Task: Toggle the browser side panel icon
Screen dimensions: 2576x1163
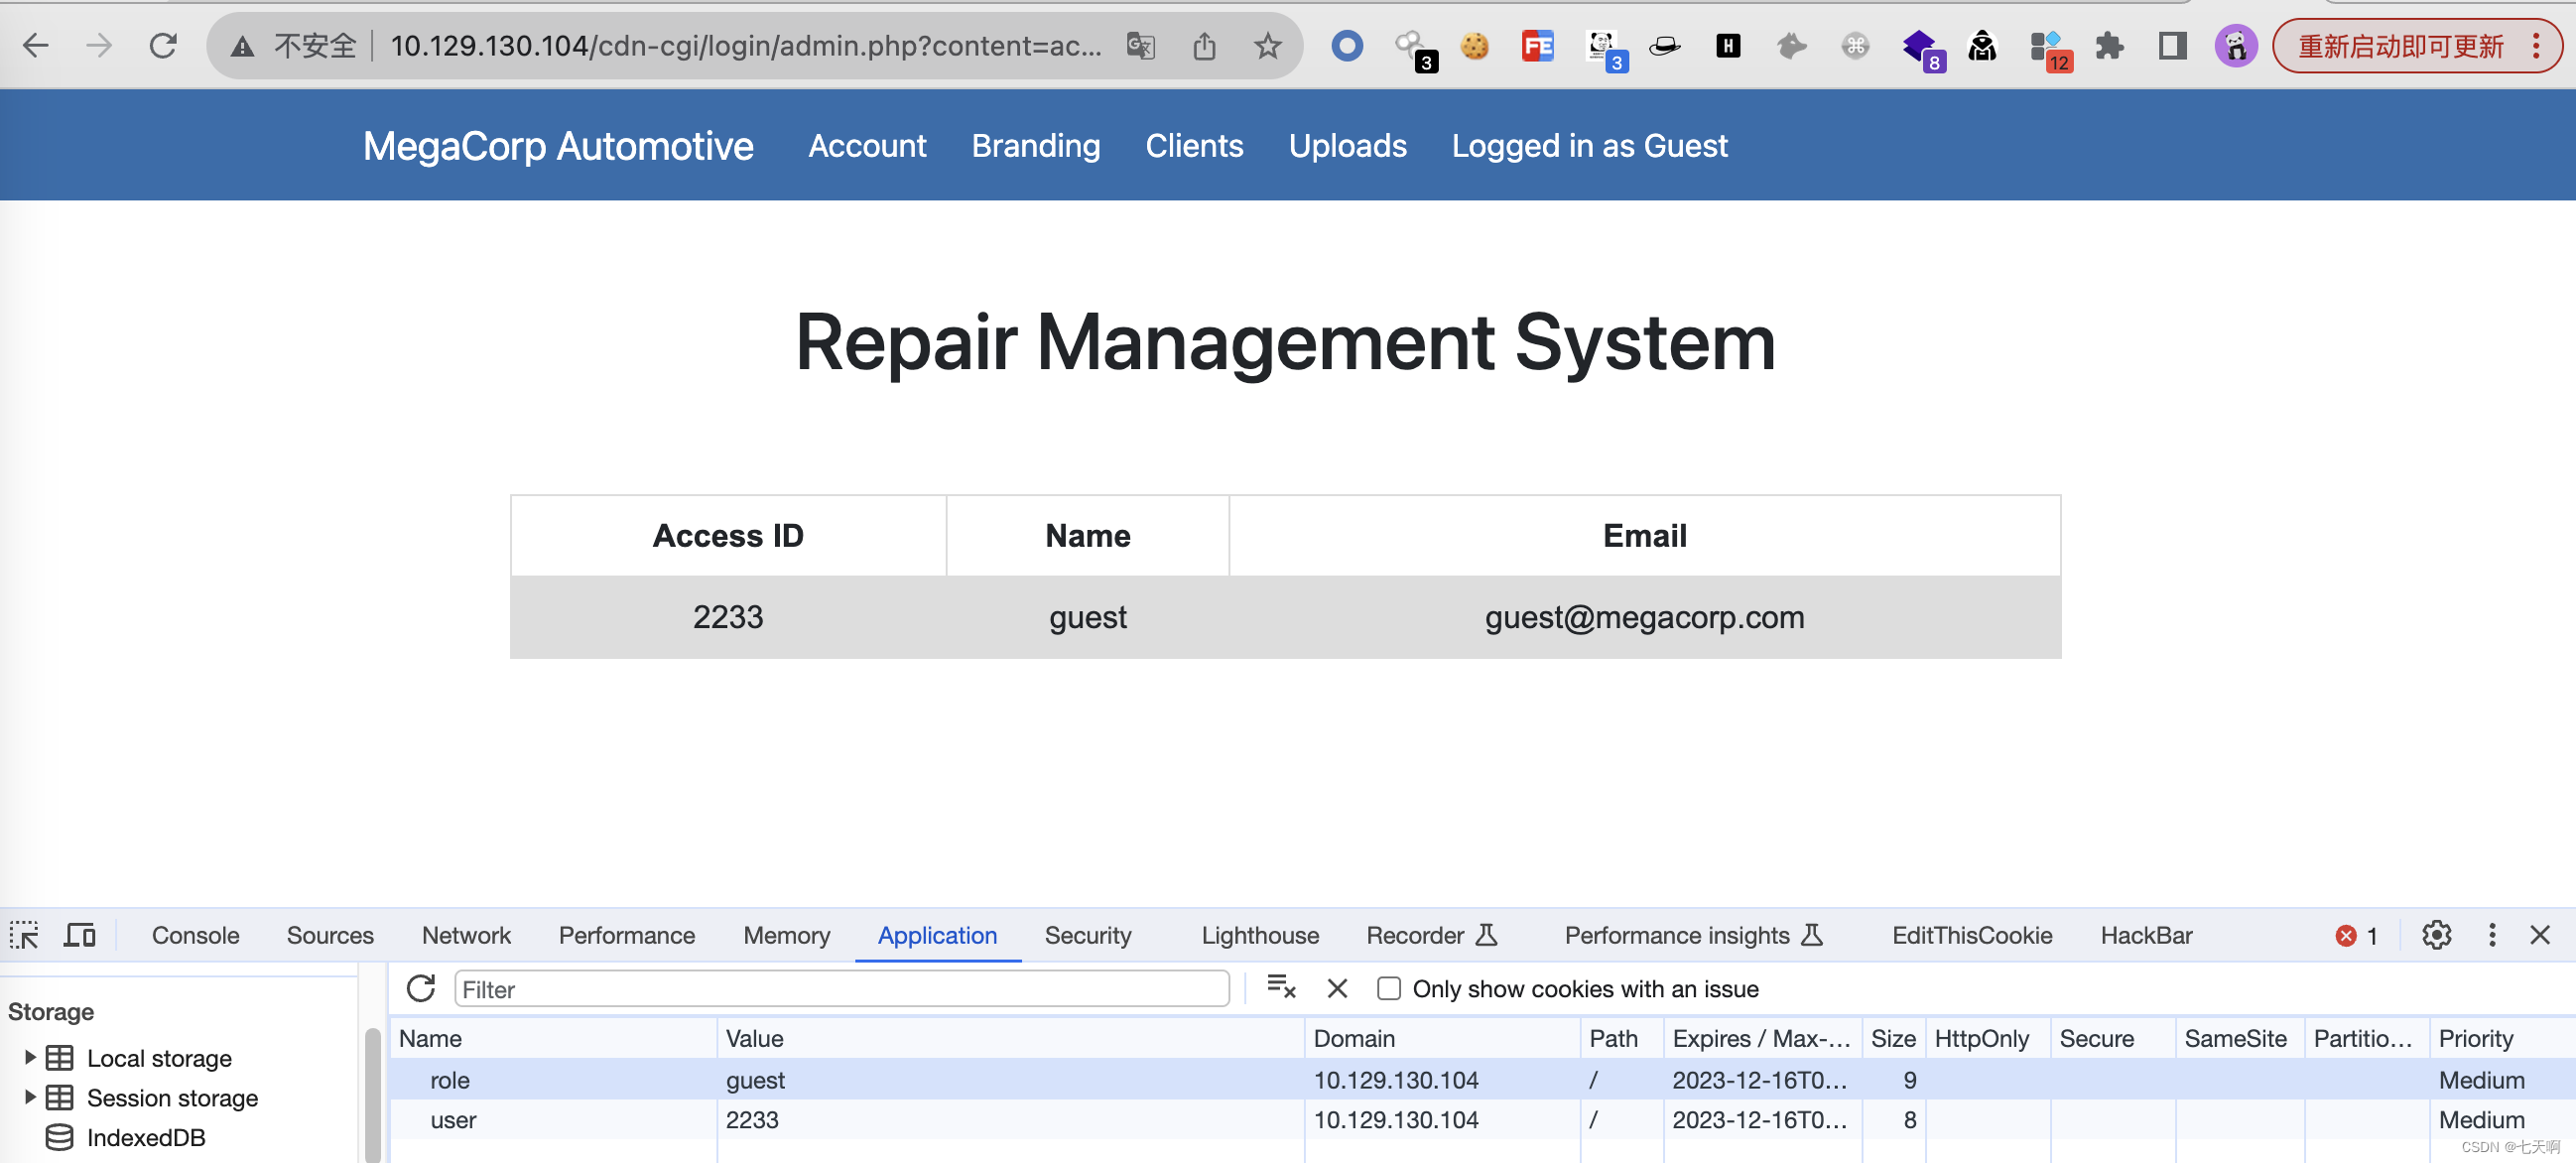Action: coord(2172,46)
